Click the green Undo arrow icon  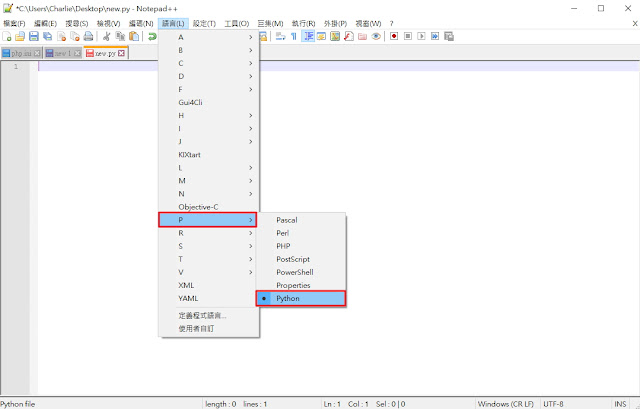(152, 36)
